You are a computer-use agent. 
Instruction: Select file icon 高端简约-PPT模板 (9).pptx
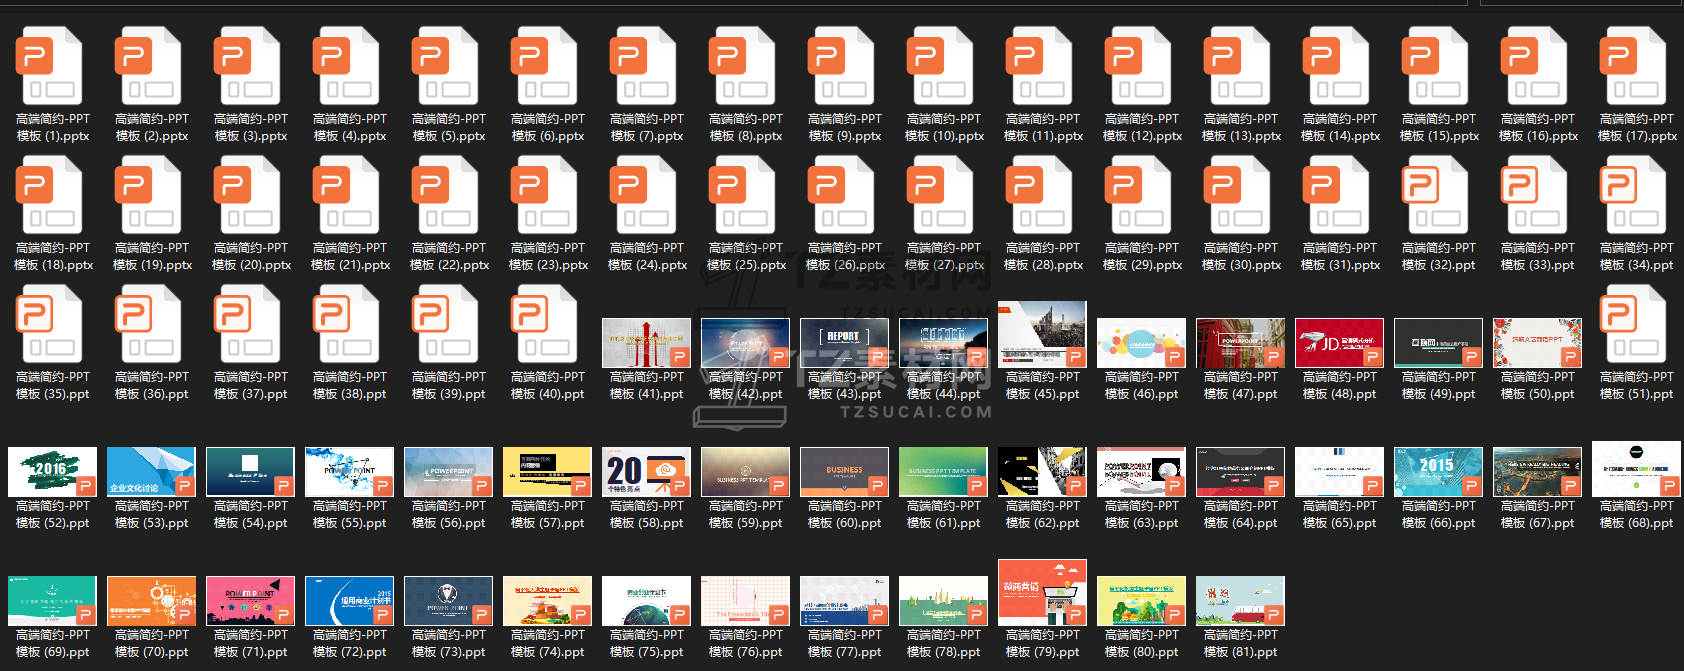[x=840, y=66]
